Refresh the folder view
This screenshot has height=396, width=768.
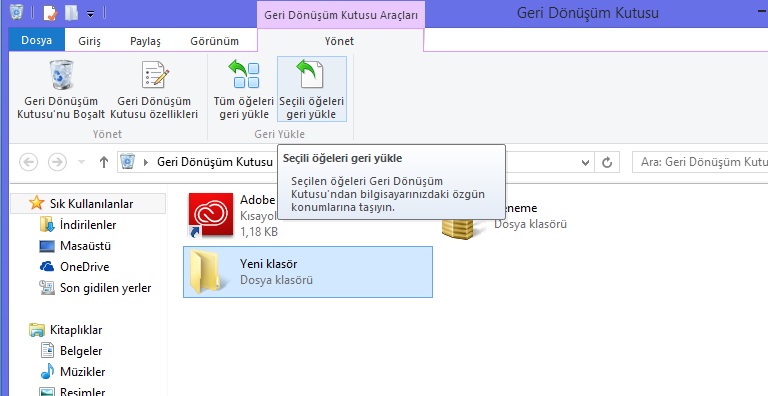[607, 162]
